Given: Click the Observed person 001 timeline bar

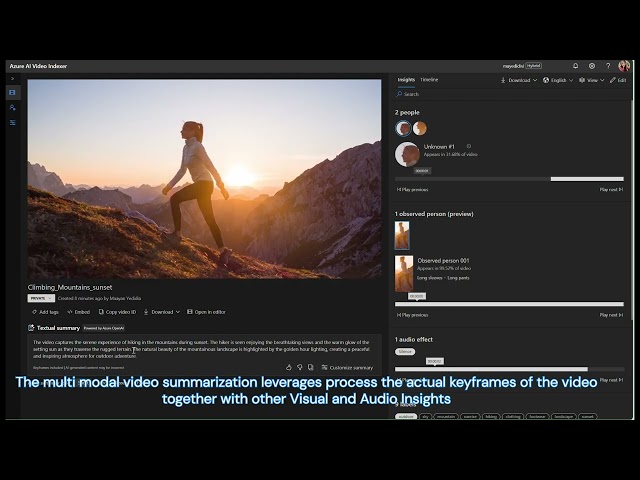Looking at the screenshot, I should tap(509, 304).
